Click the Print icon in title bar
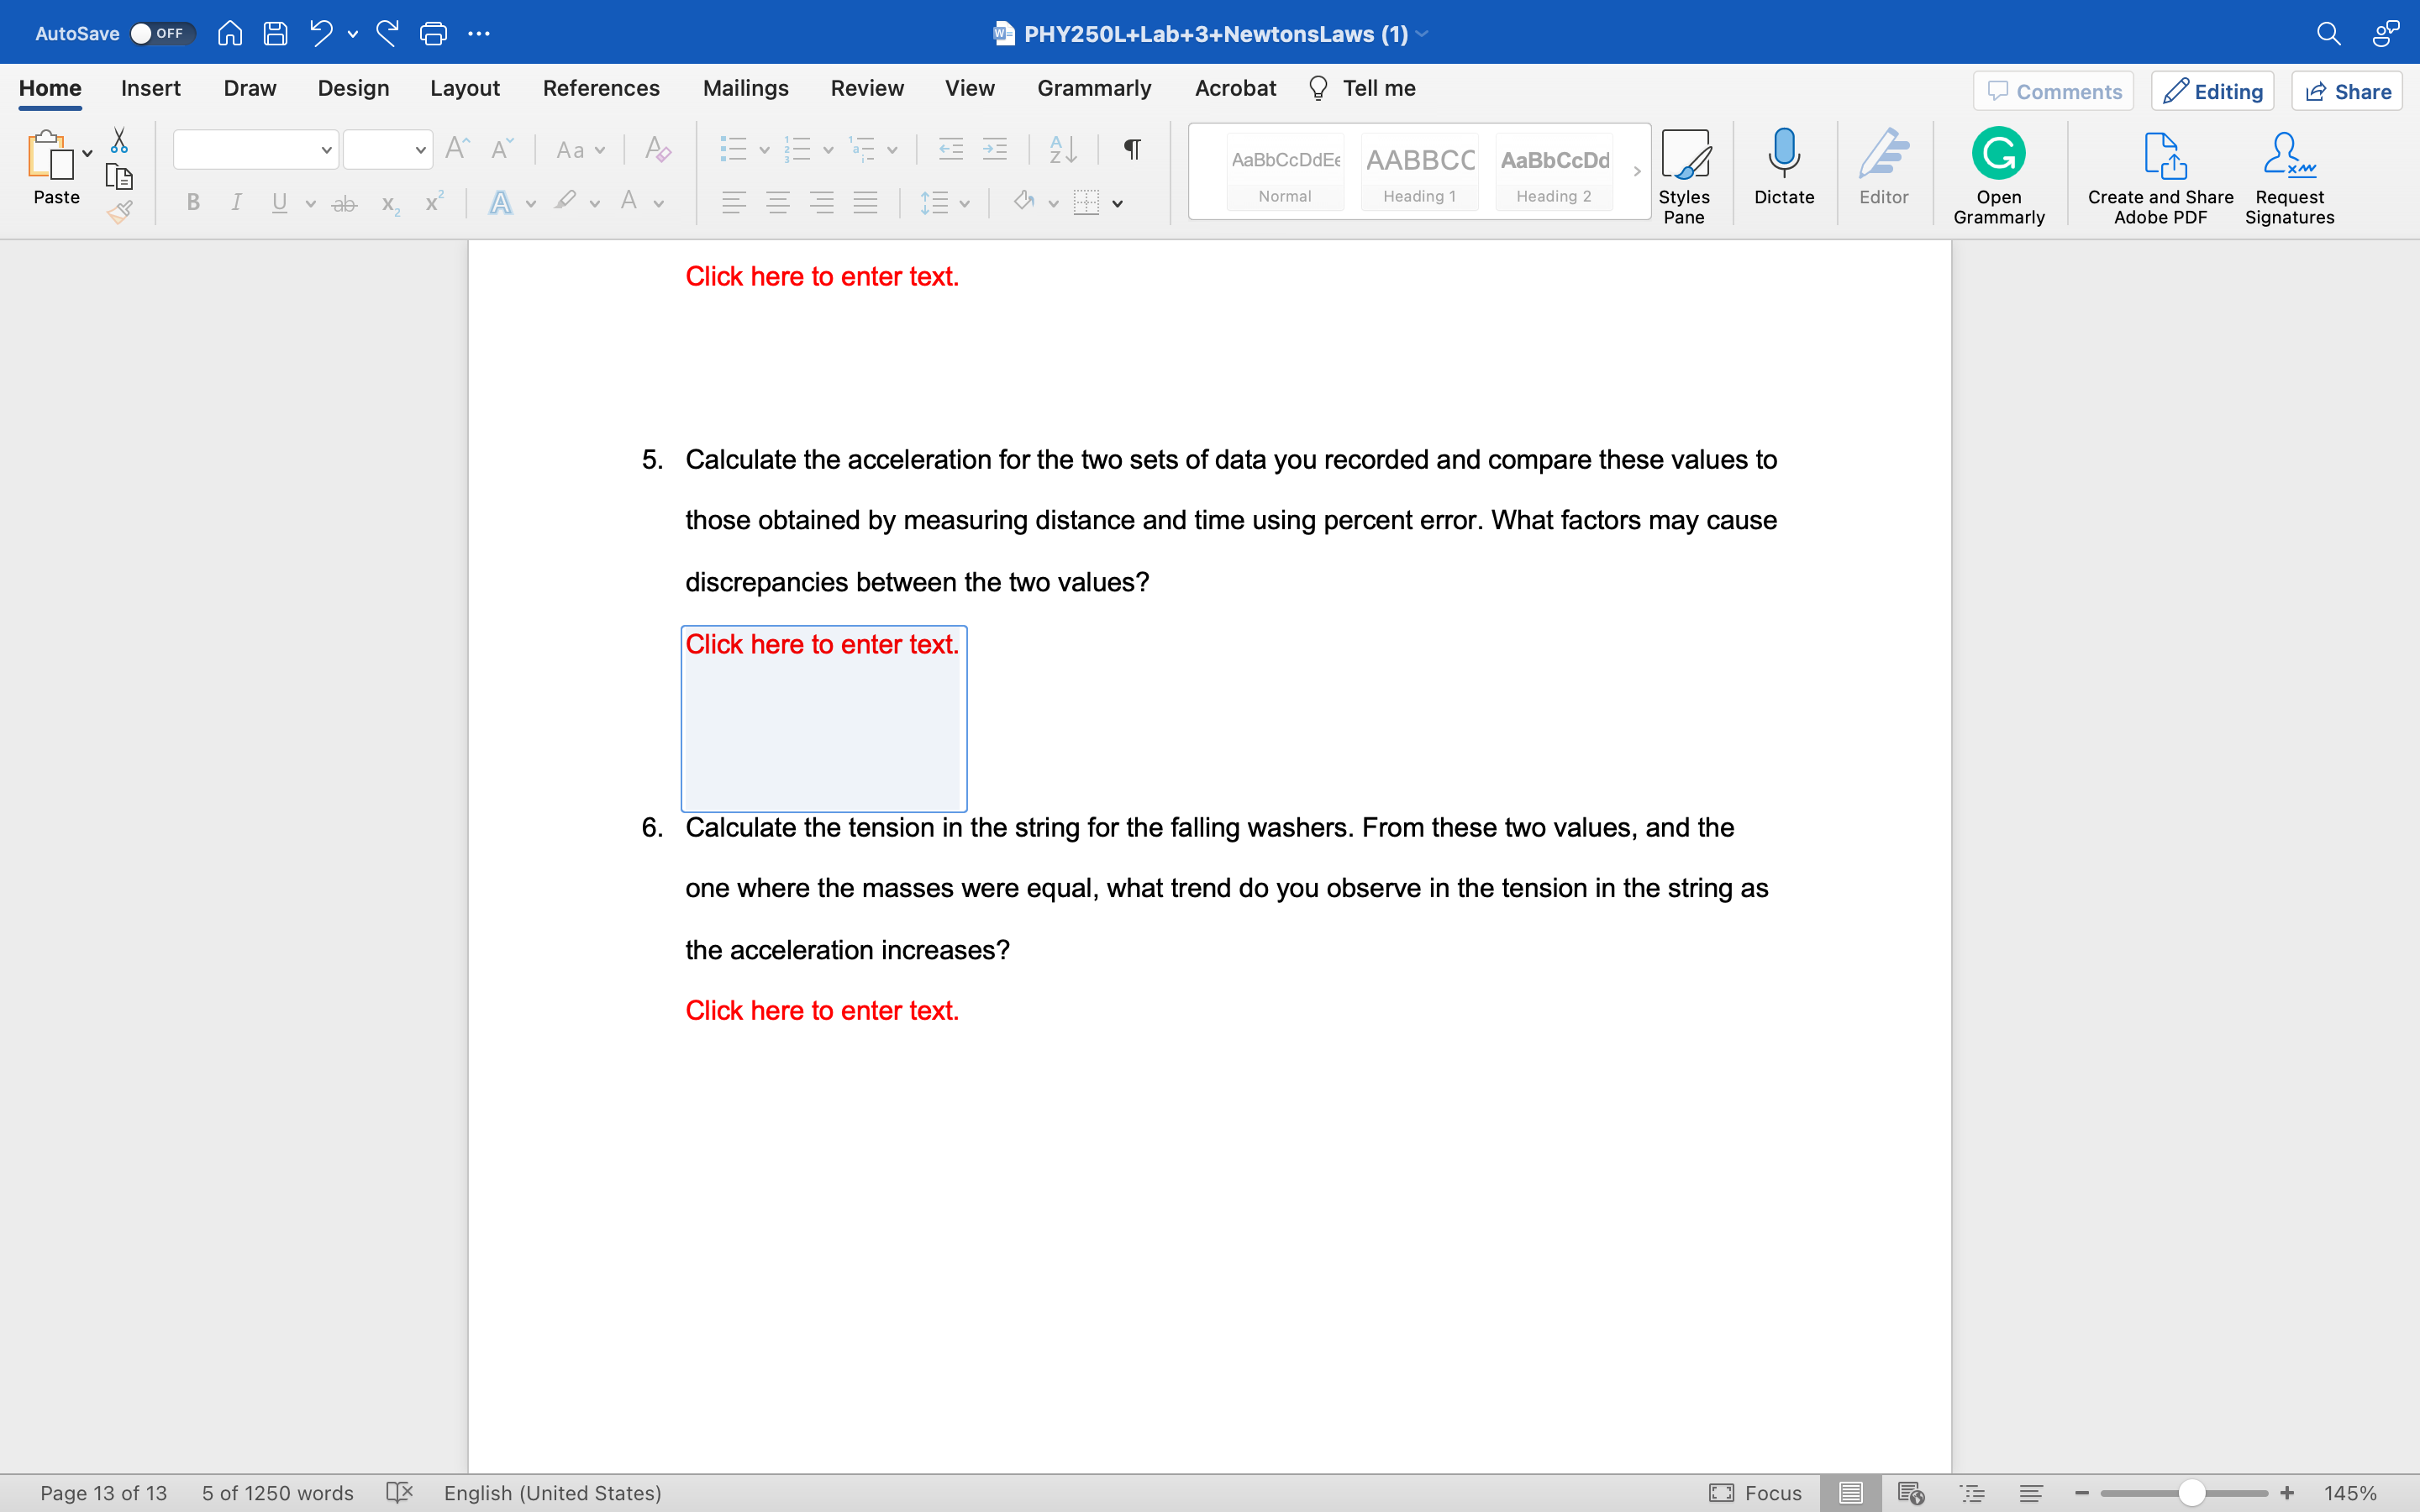 tap(433, 34)
